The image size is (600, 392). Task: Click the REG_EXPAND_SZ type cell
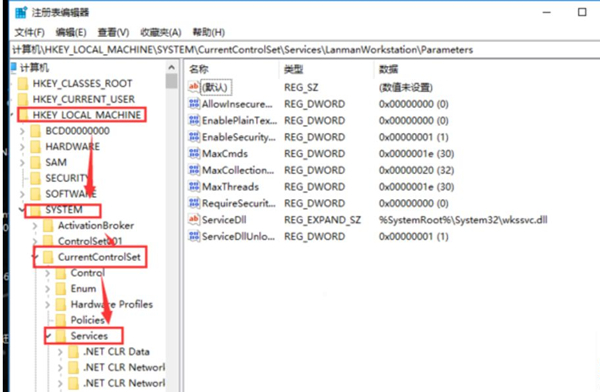[x=322, y=220]
